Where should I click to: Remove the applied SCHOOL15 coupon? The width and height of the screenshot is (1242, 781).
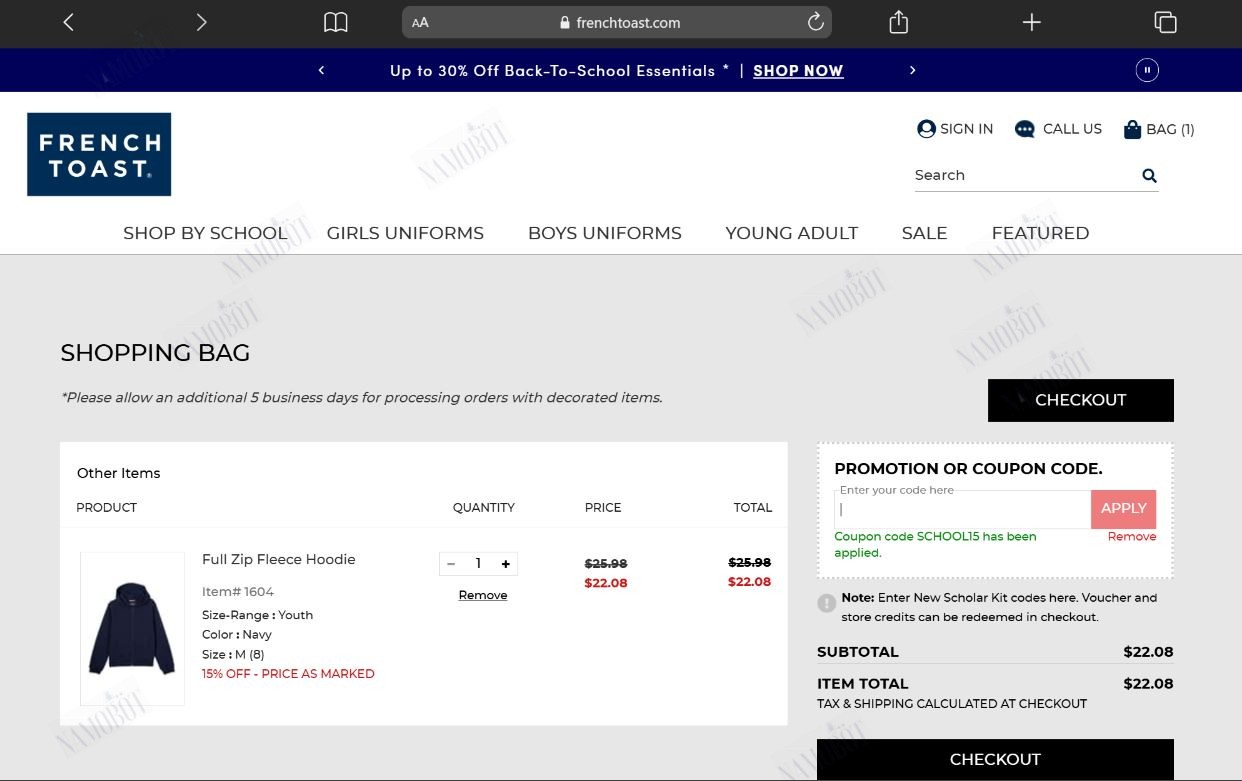tap(1132, 537)
